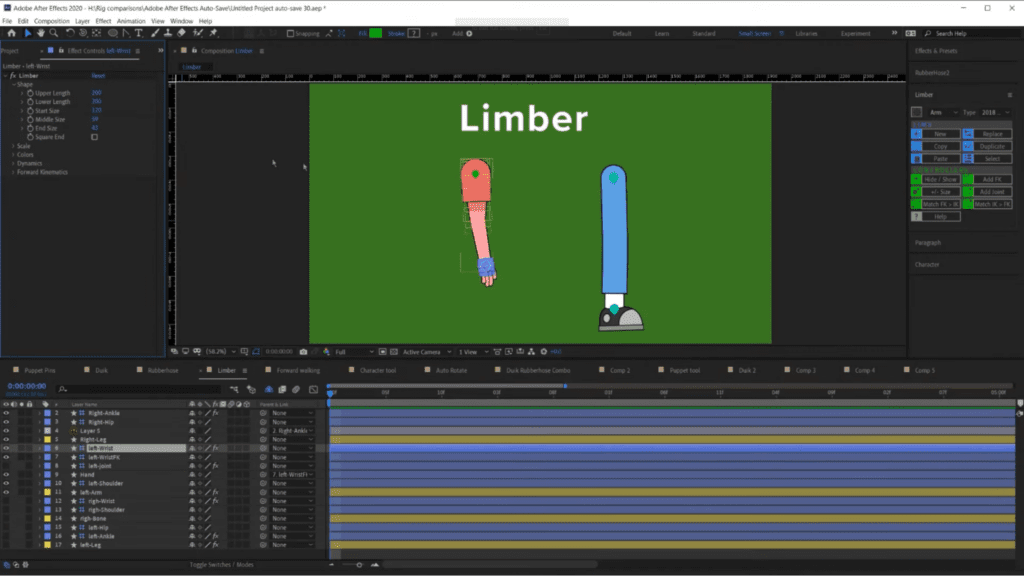
Task: Enable Snapping in the toolbar
Action: point(288,33)
